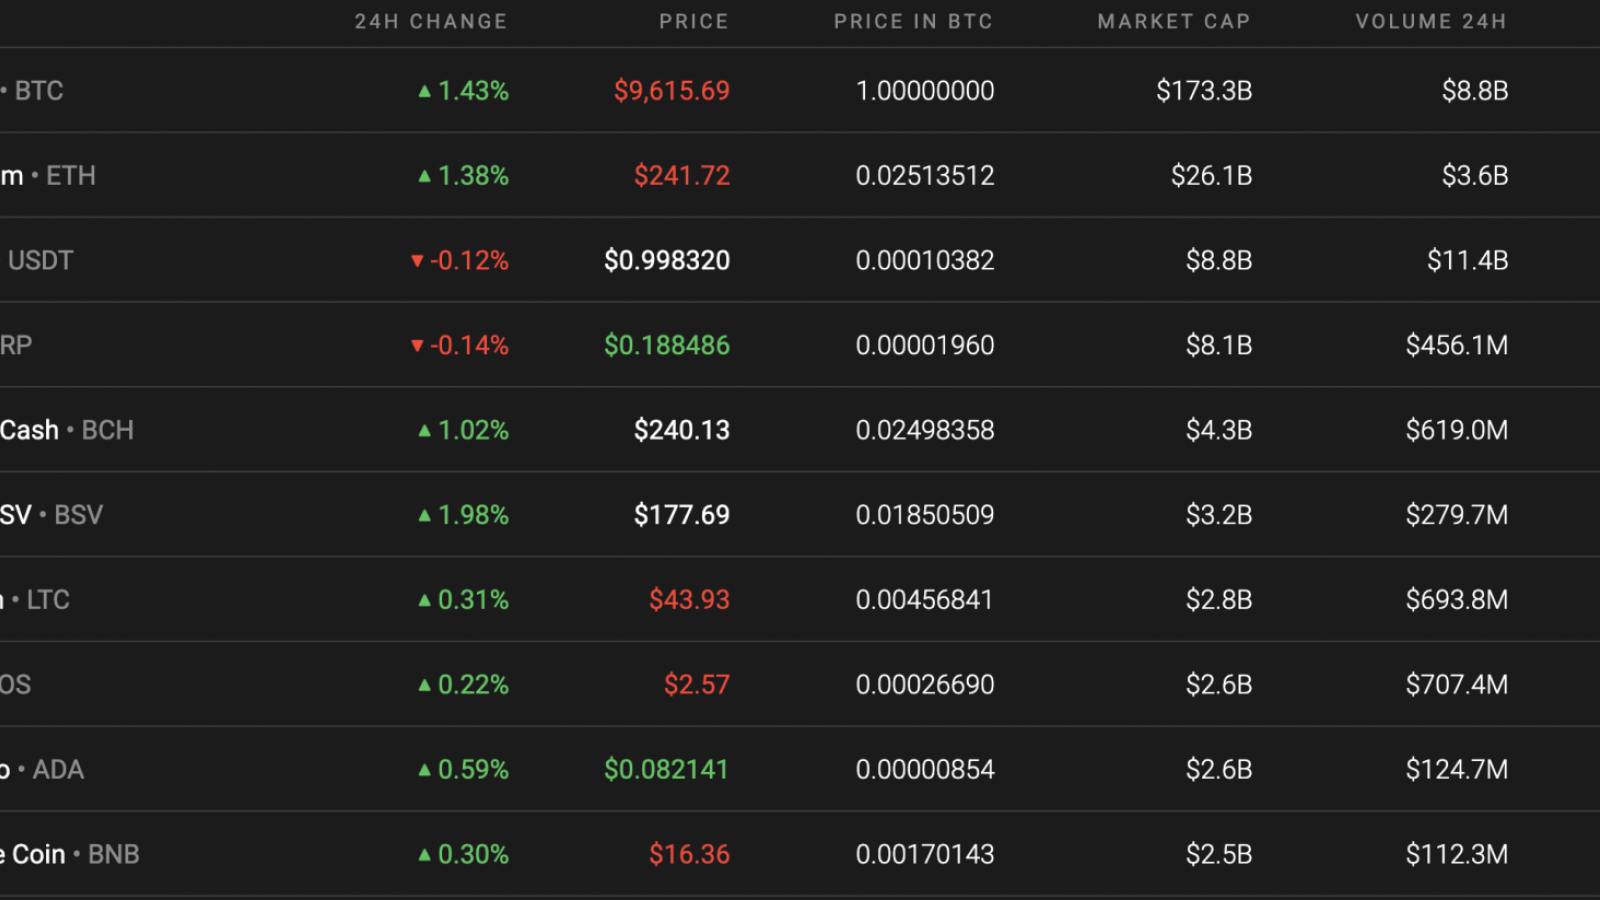Click the $26.1B market cap
This screenshot has width=1600, height=900.
click(x=1212, y=176)
